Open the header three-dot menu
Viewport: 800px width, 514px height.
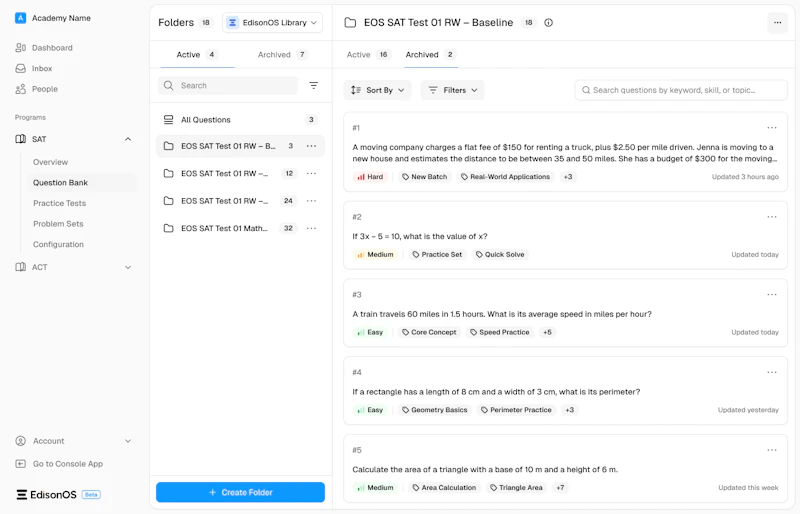(778, 23)
